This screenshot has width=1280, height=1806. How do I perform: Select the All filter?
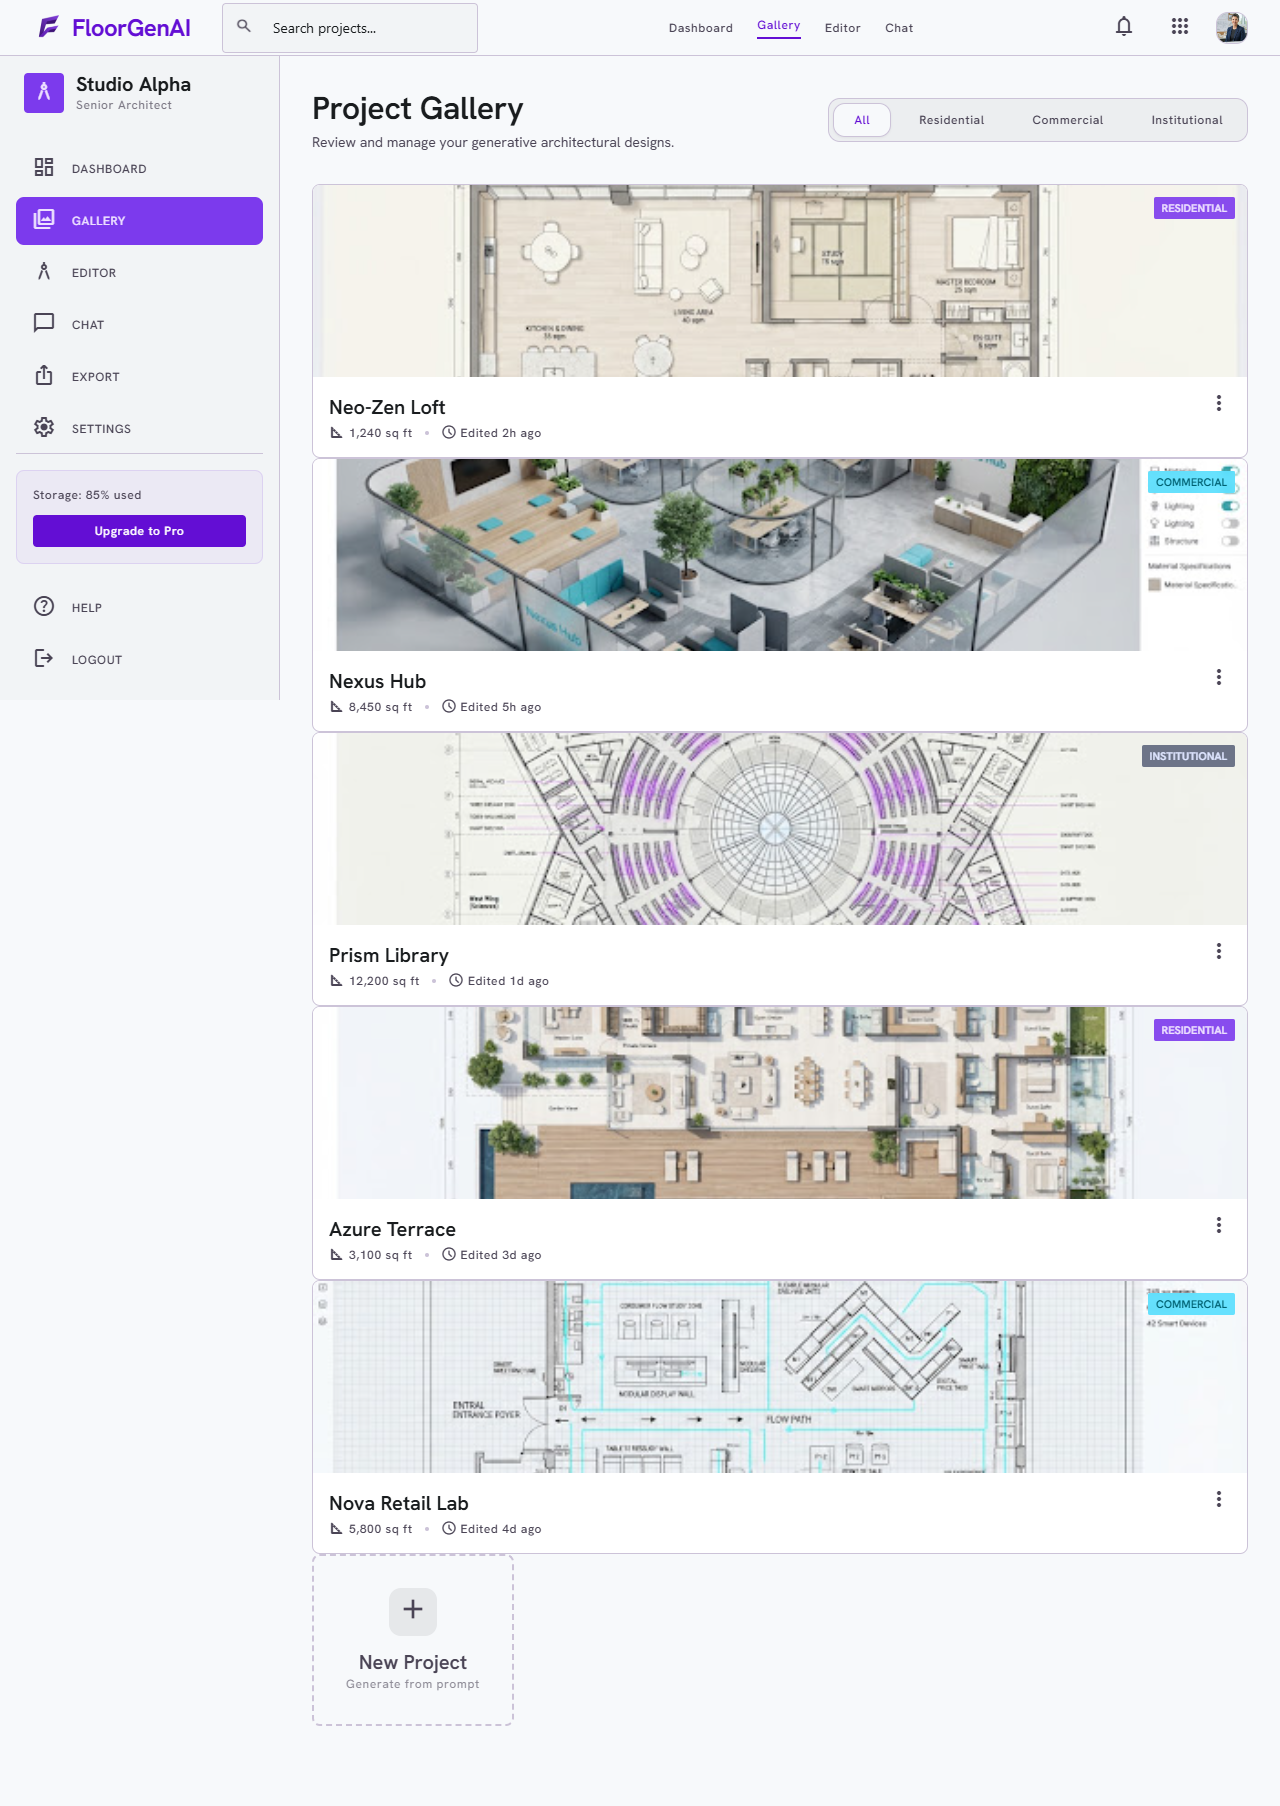pyautogui.click(x=862, y=120)
